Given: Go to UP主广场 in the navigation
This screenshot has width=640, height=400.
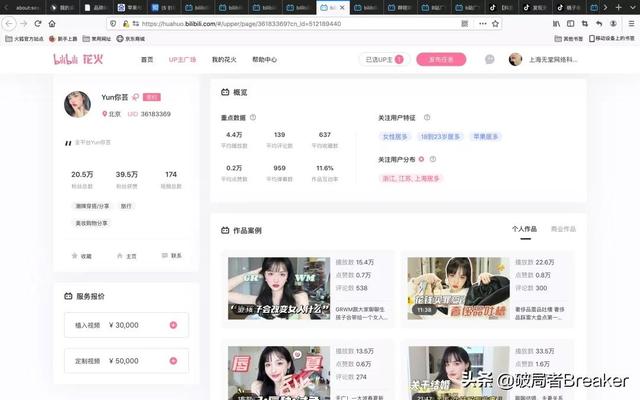Looking at the screenshot, I should tap(183, 59).
